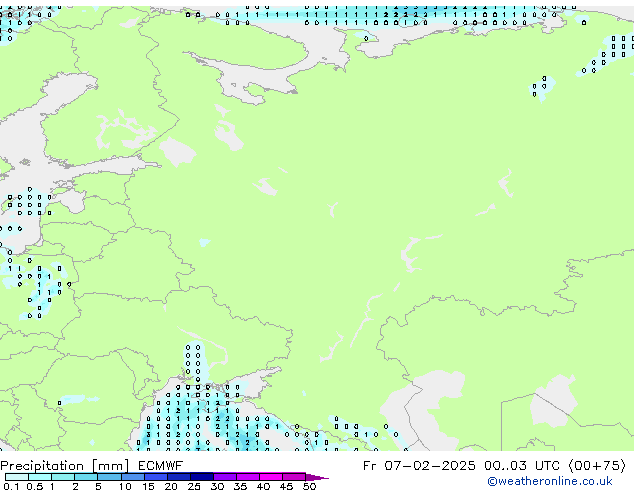Click the 30–35 mm purple legend box
The image size is (634, 490).
[x=225, y=477]
